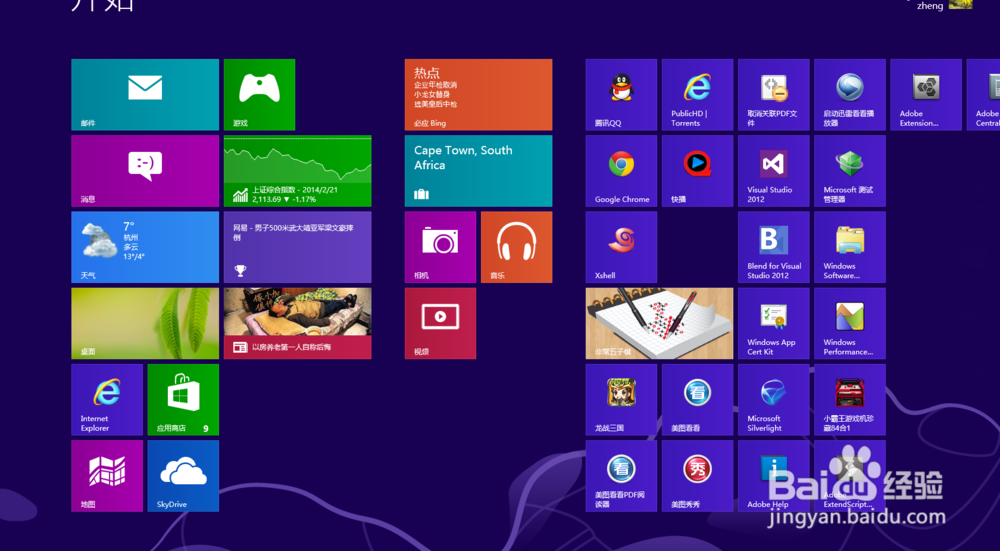Open the Adobe Extension tile

(x=926, y=94)
